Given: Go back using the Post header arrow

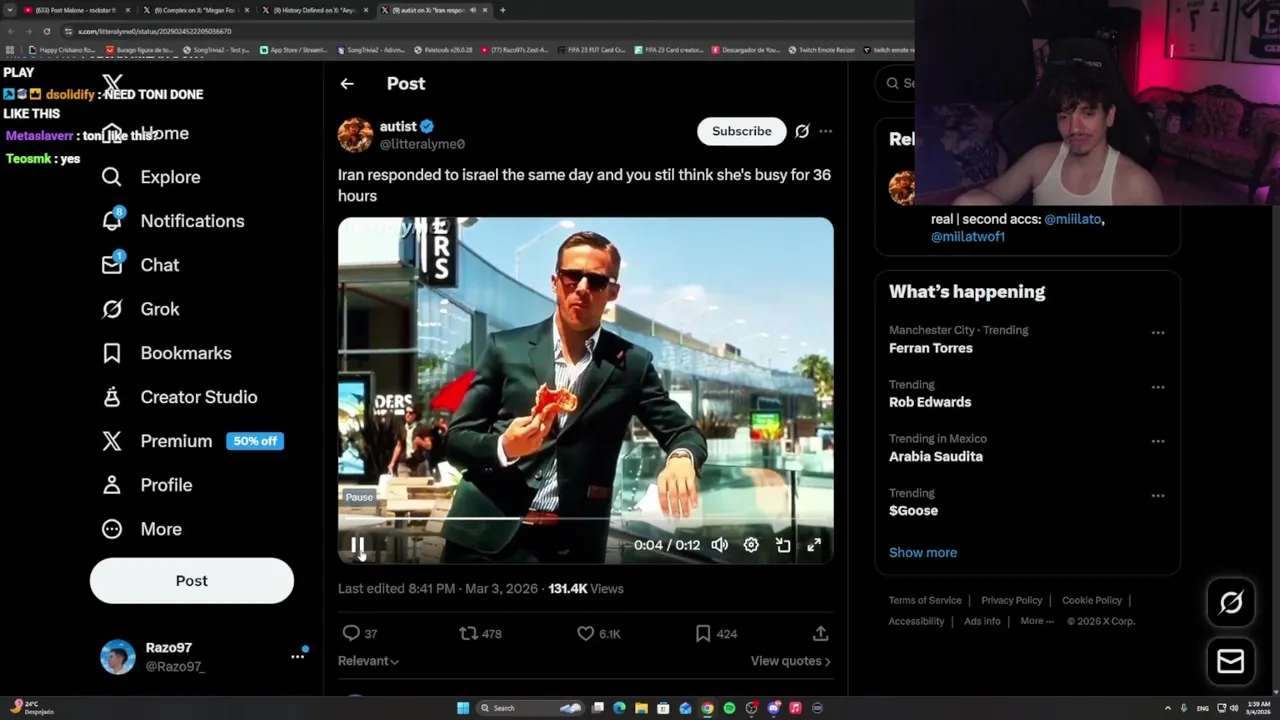Looking at the screenshot, I should 347,84.
